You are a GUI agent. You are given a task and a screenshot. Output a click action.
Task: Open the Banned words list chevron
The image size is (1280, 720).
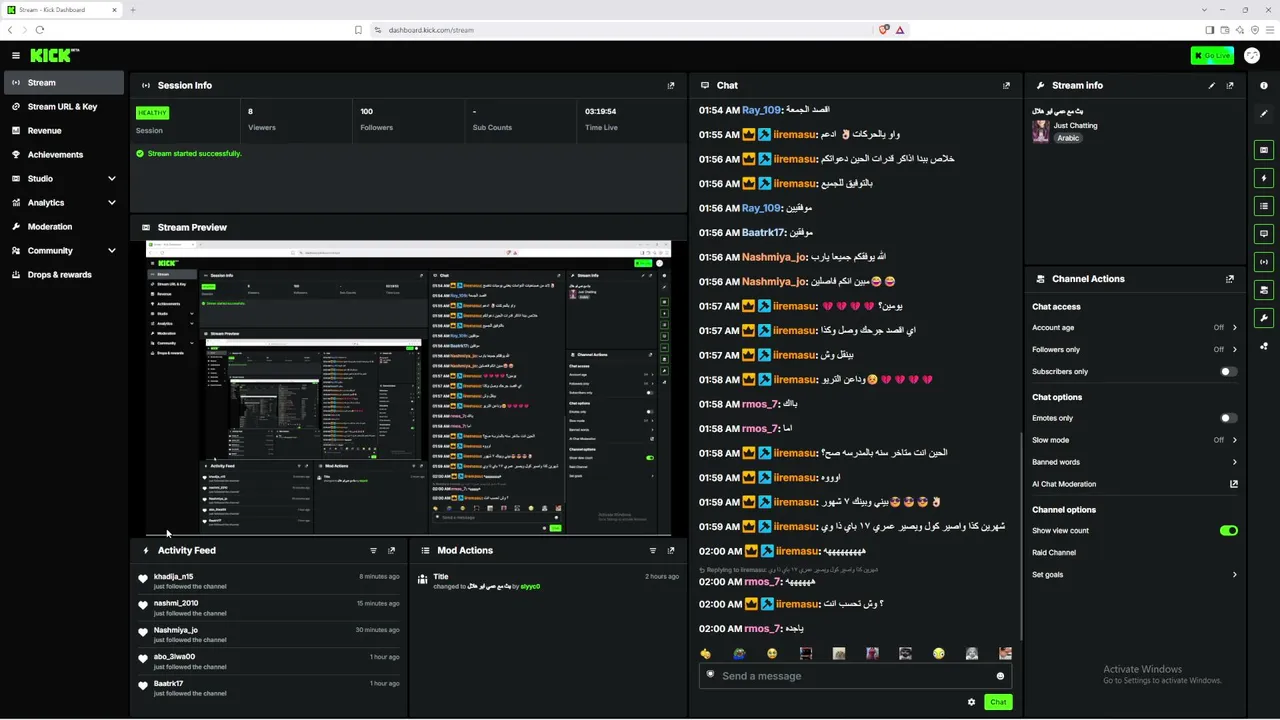coord(1234,462)
